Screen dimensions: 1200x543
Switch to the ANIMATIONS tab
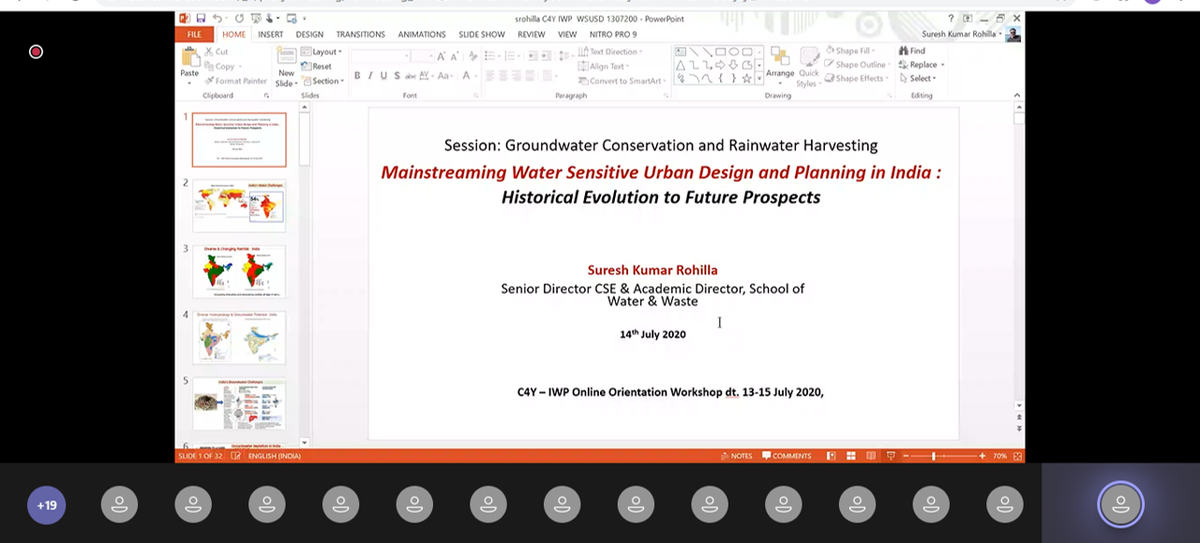click(421, 34)
